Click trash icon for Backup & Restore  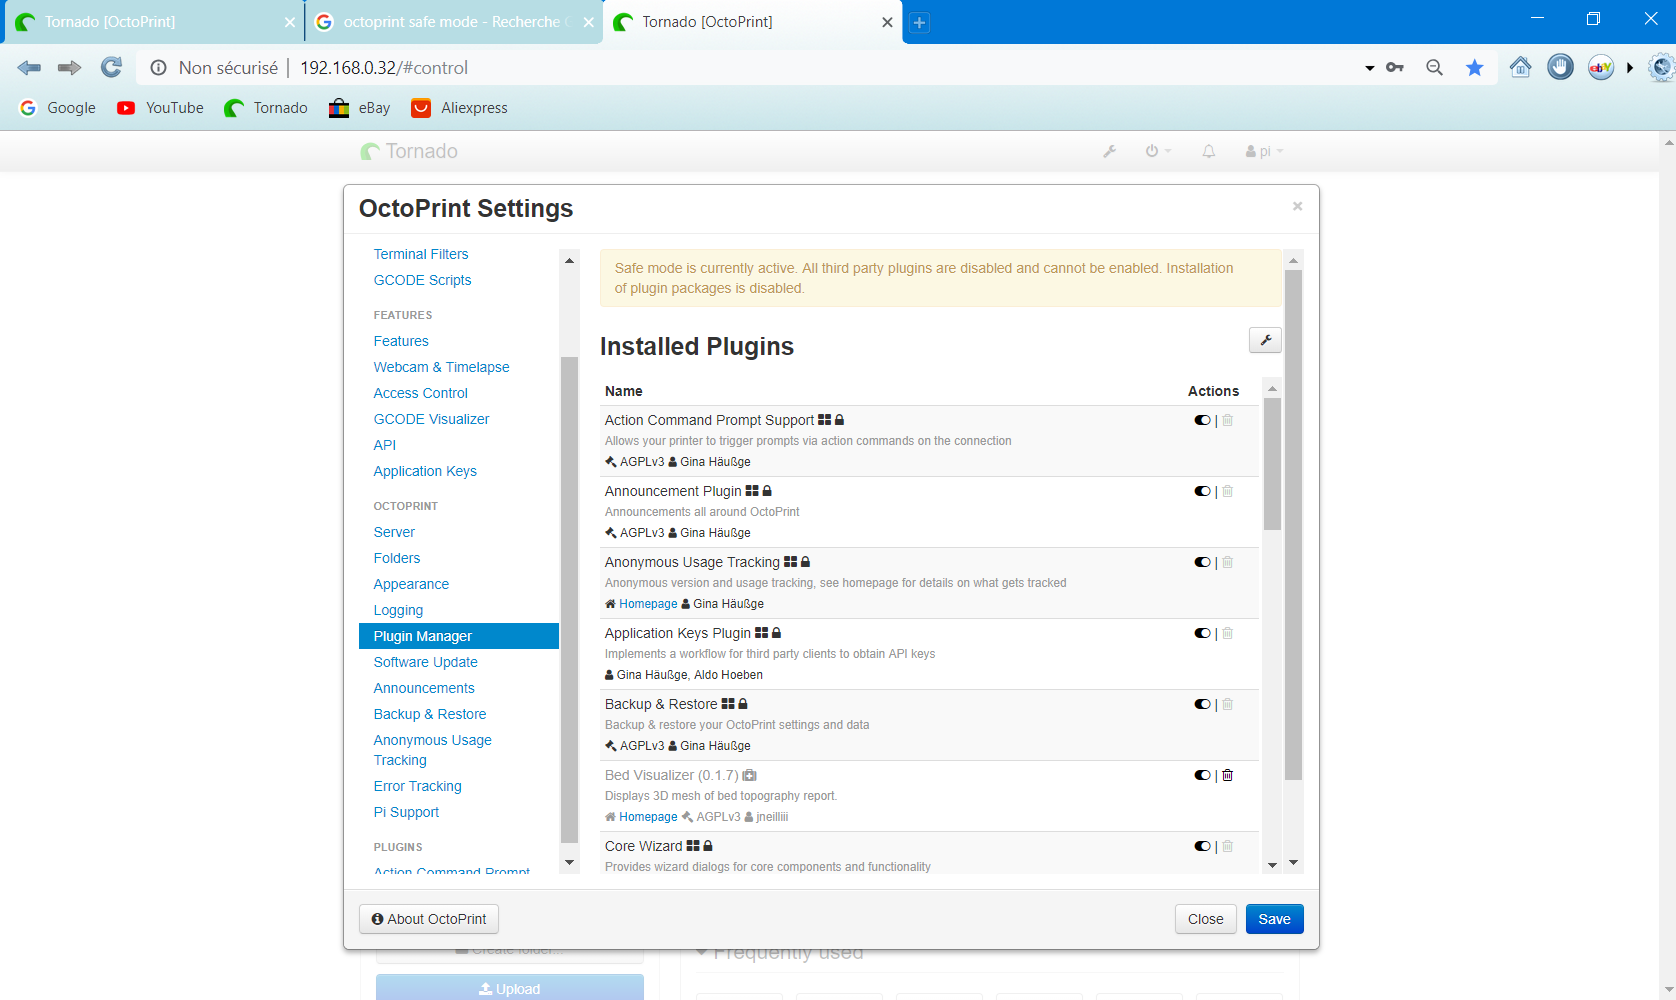1228,704
